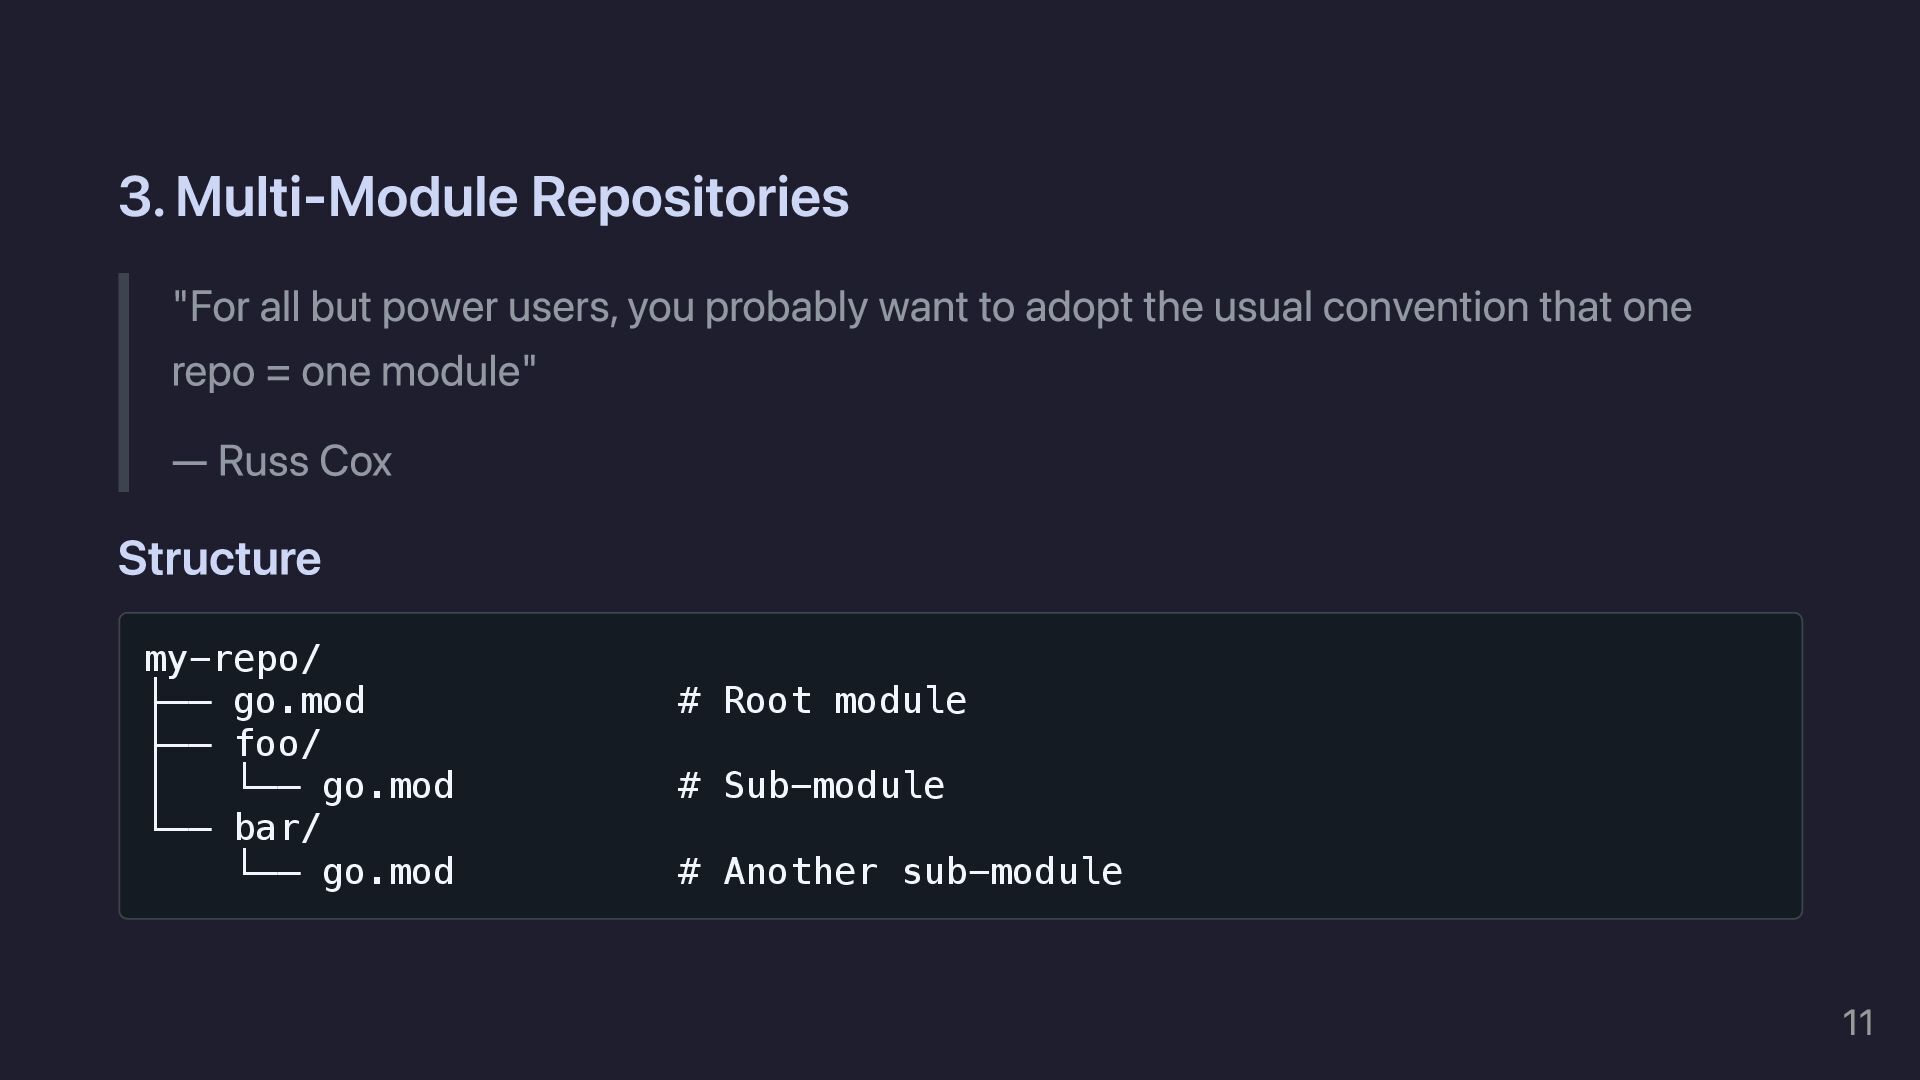1920x1080 pixels.
Task: Click the "Structure" subheading
Action: 219,559
